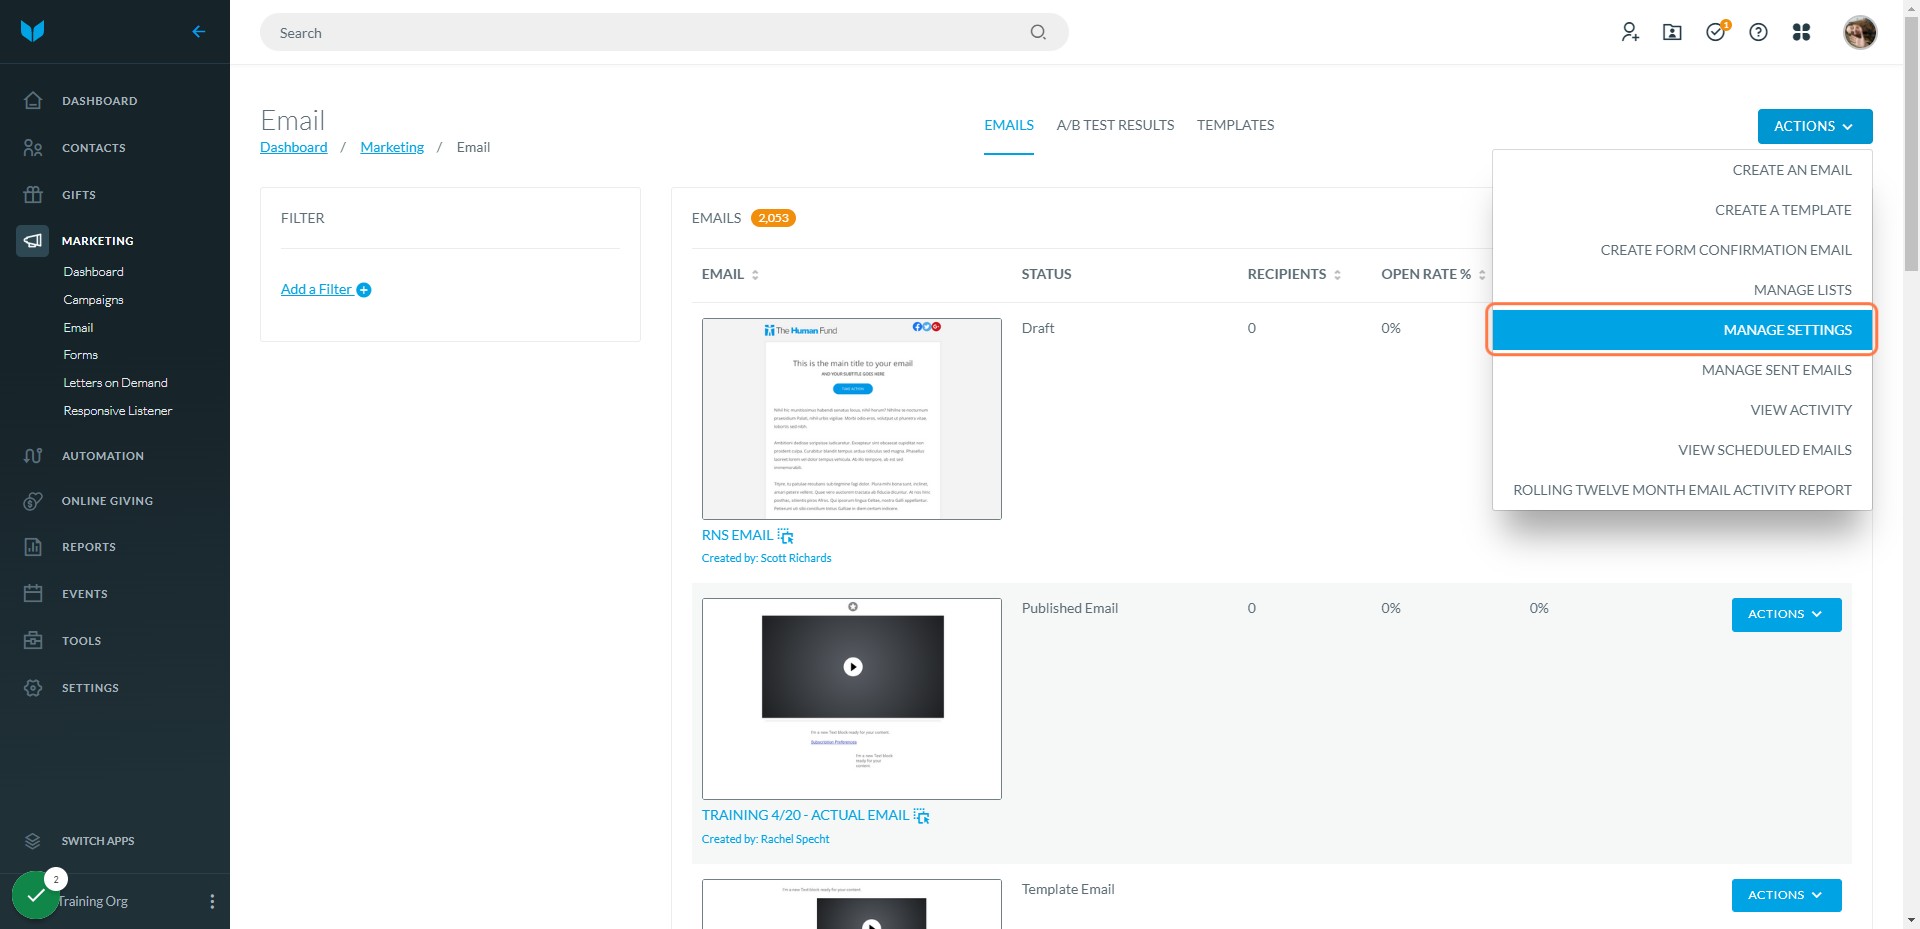Click the Created by: Scott Richards text
1920x929 pixels.
[766, 558]
